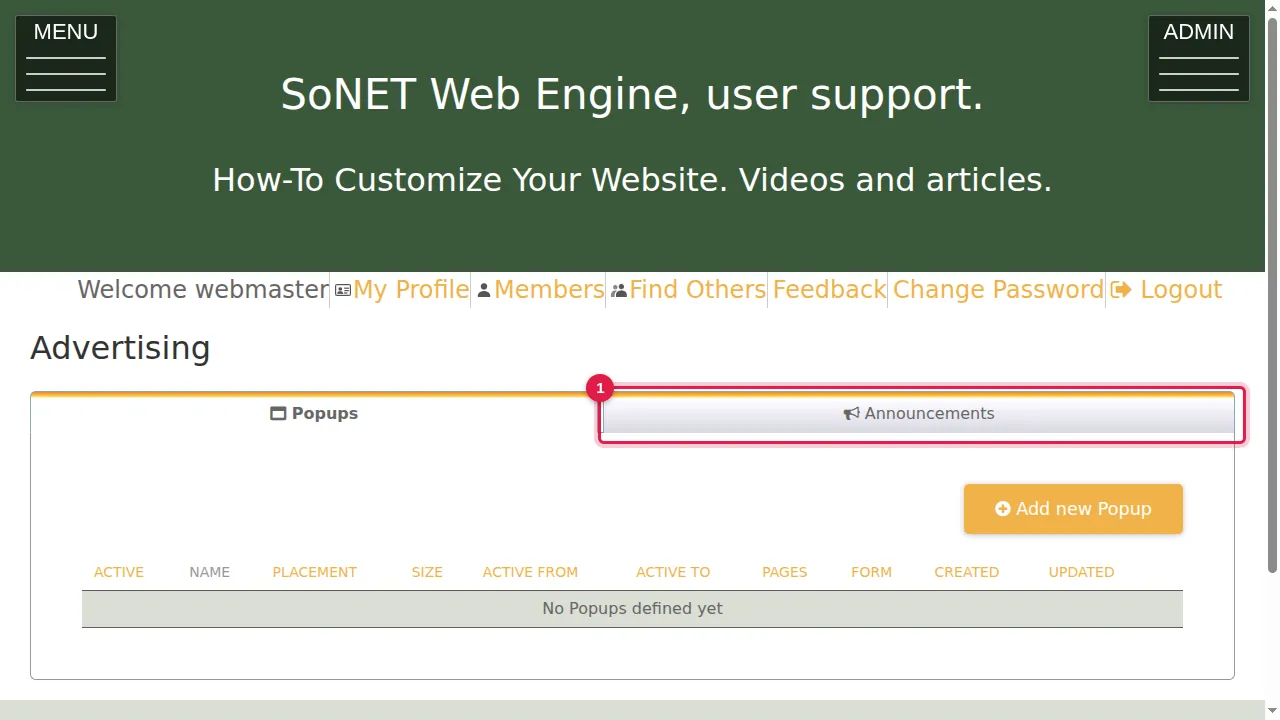1280x720 pixels.
Task: Click the 'Welcome webmaster' text
Action: pos(203,290)
